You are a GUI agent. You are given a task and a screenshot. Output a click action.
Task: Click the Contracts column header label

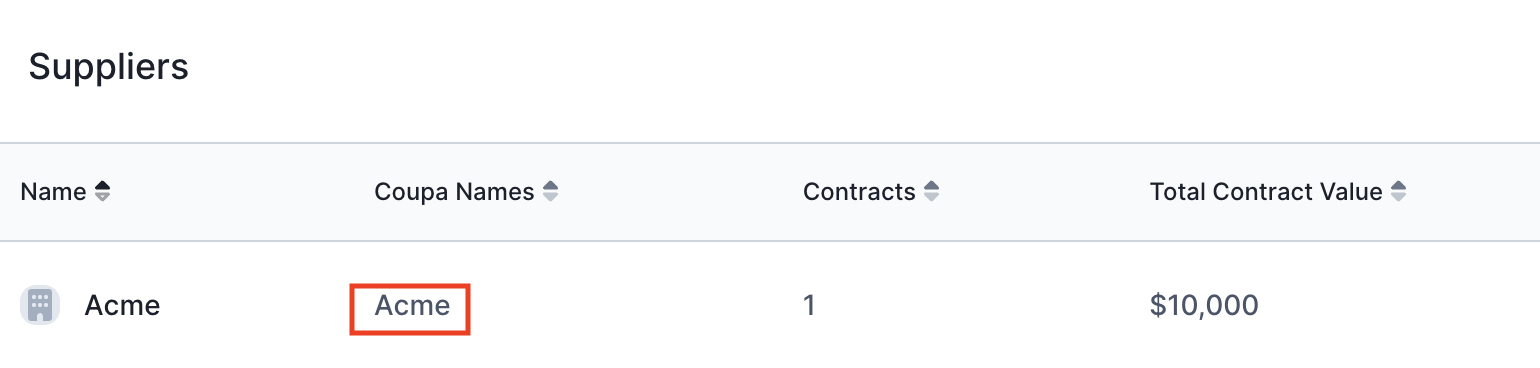click(859, 192)
